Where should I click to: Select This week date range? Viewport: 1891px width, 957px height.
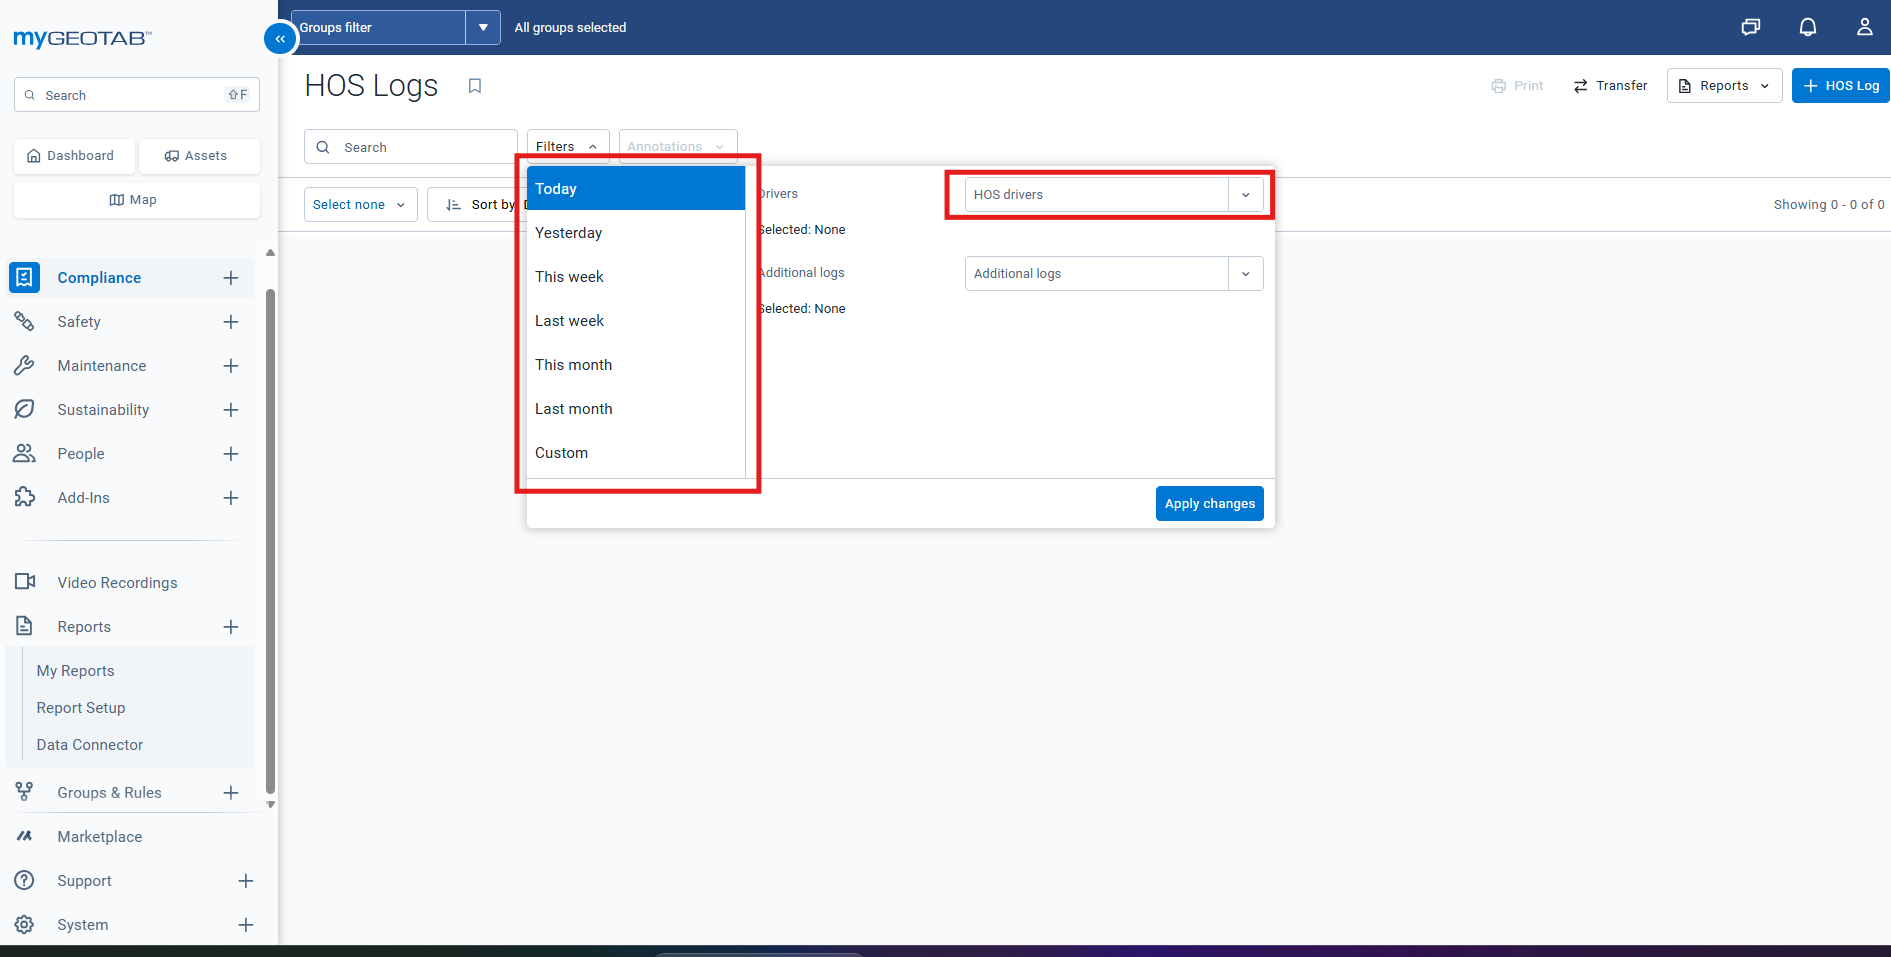(x=636, y=276)
